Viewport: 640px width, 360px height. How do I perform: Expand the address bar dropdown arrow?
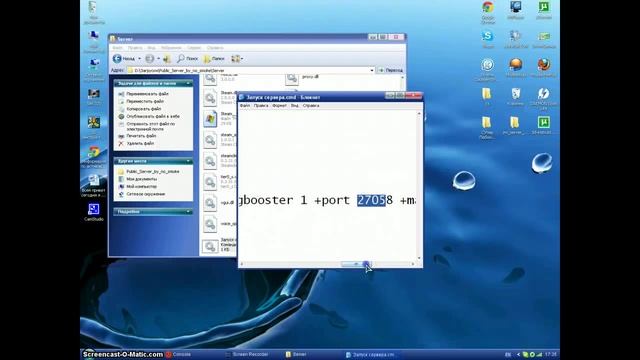[372, 70]
